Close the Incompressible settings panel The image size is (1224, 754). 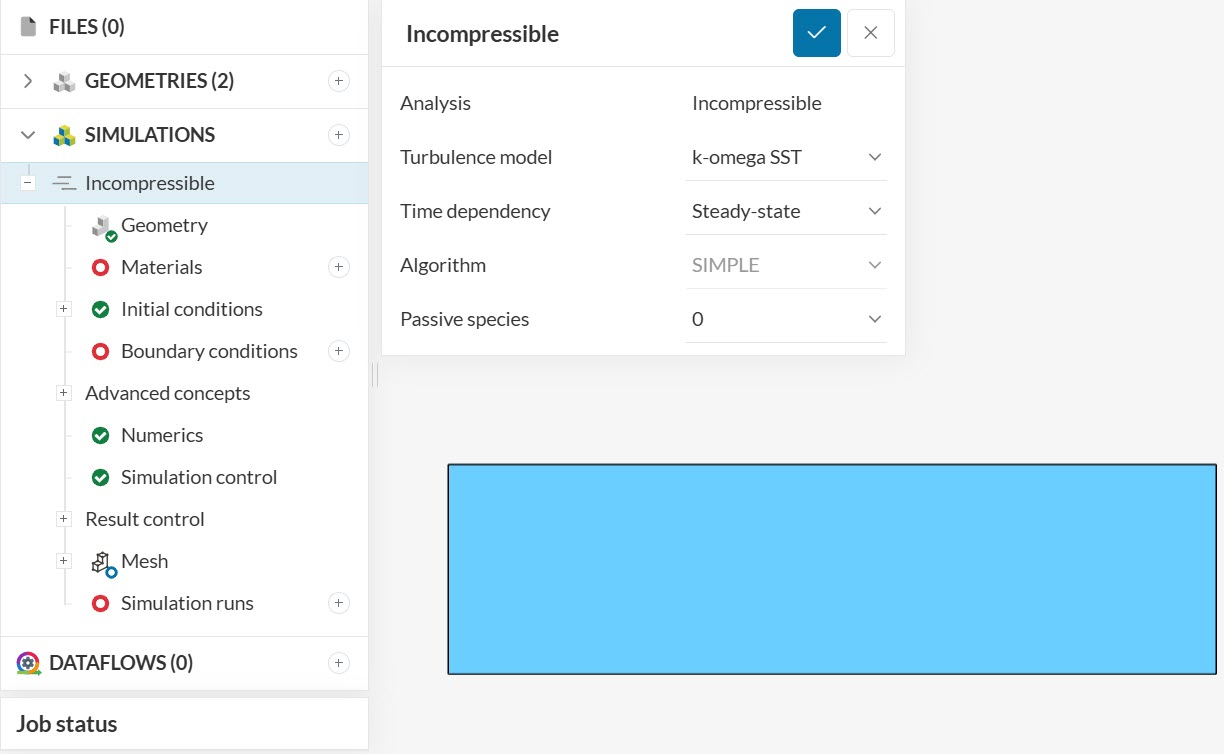pos(870,33)
